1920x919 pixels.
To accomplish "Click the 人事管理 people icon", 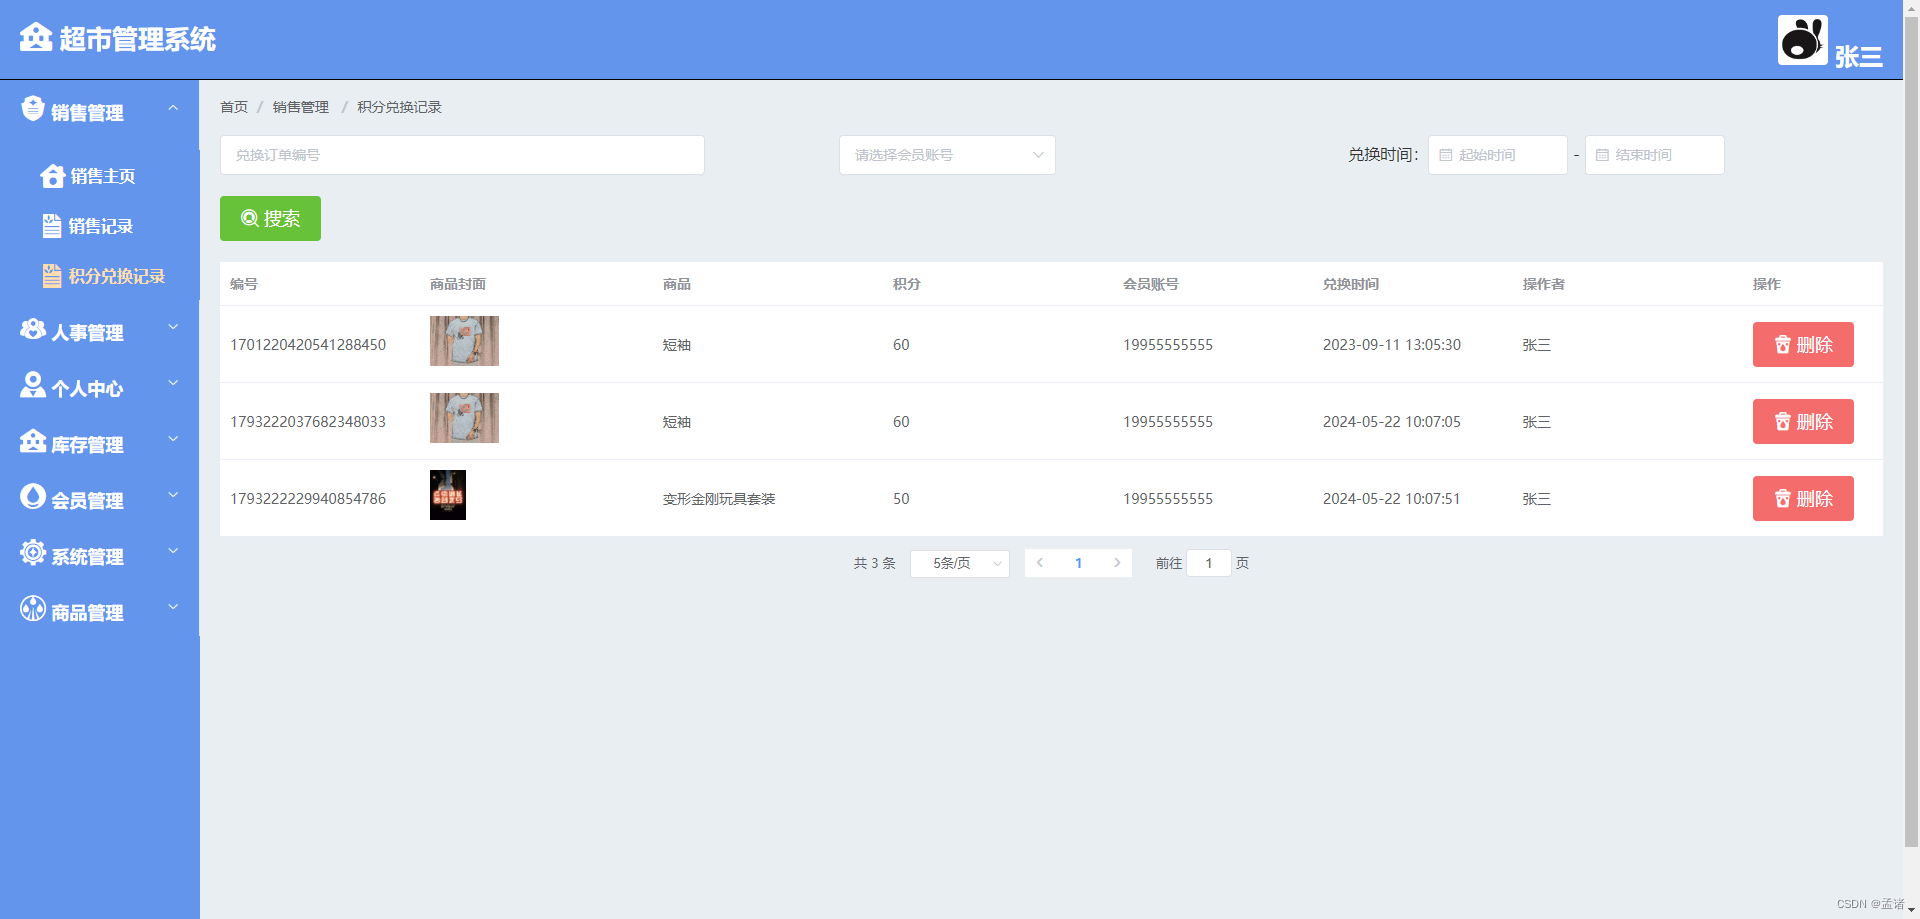I will 33,329.
